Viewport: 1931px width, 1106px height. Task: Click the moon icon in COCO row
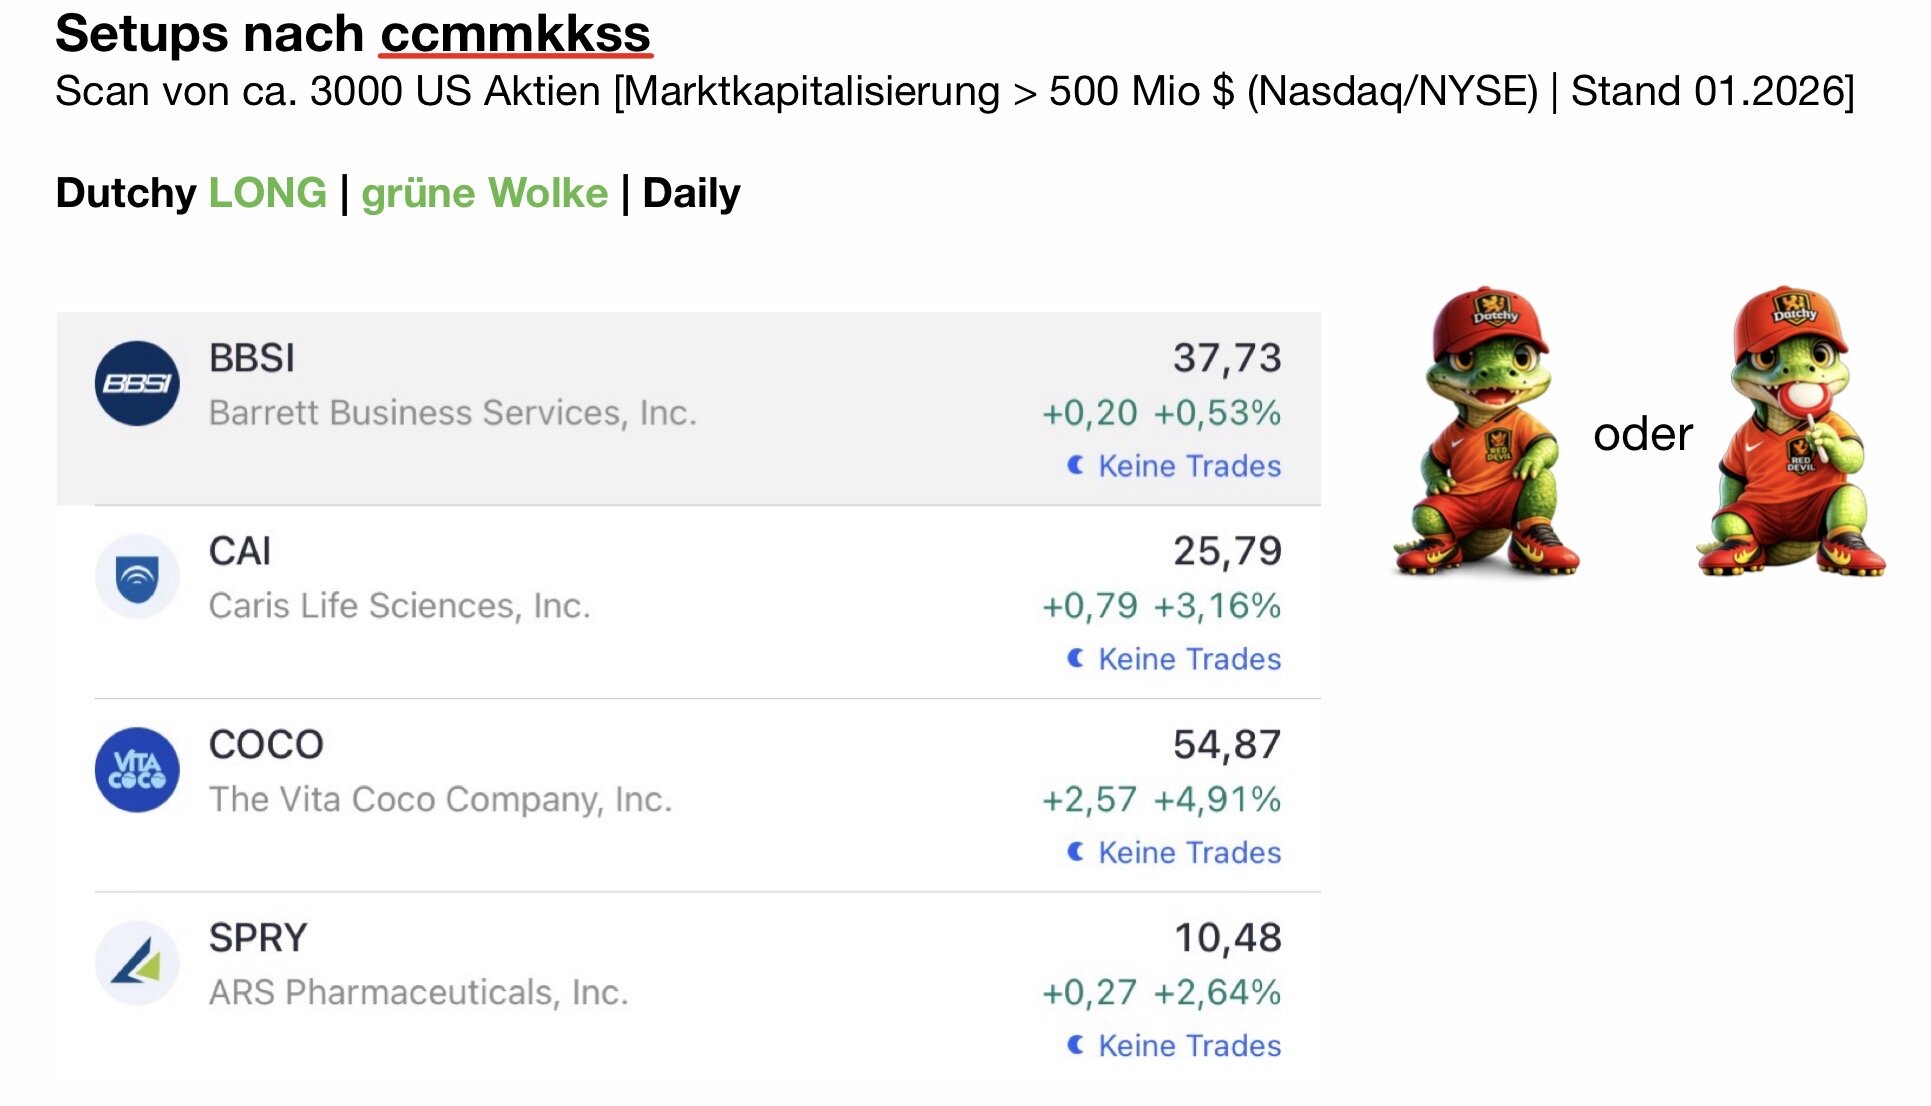click(1076, 851)
